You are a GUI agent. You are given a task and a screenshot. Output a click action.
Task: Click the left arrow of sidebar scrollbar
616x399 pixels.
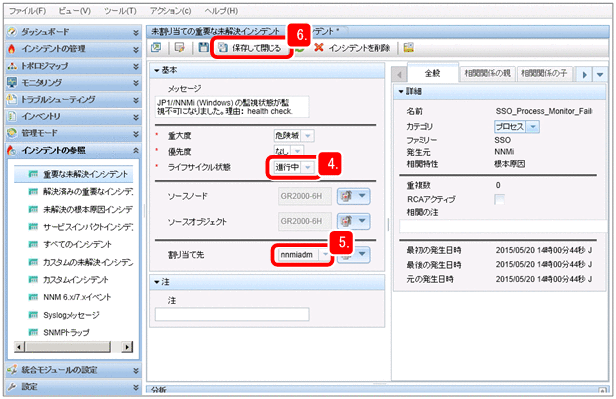pyautogui.click(x=19, y=347)
